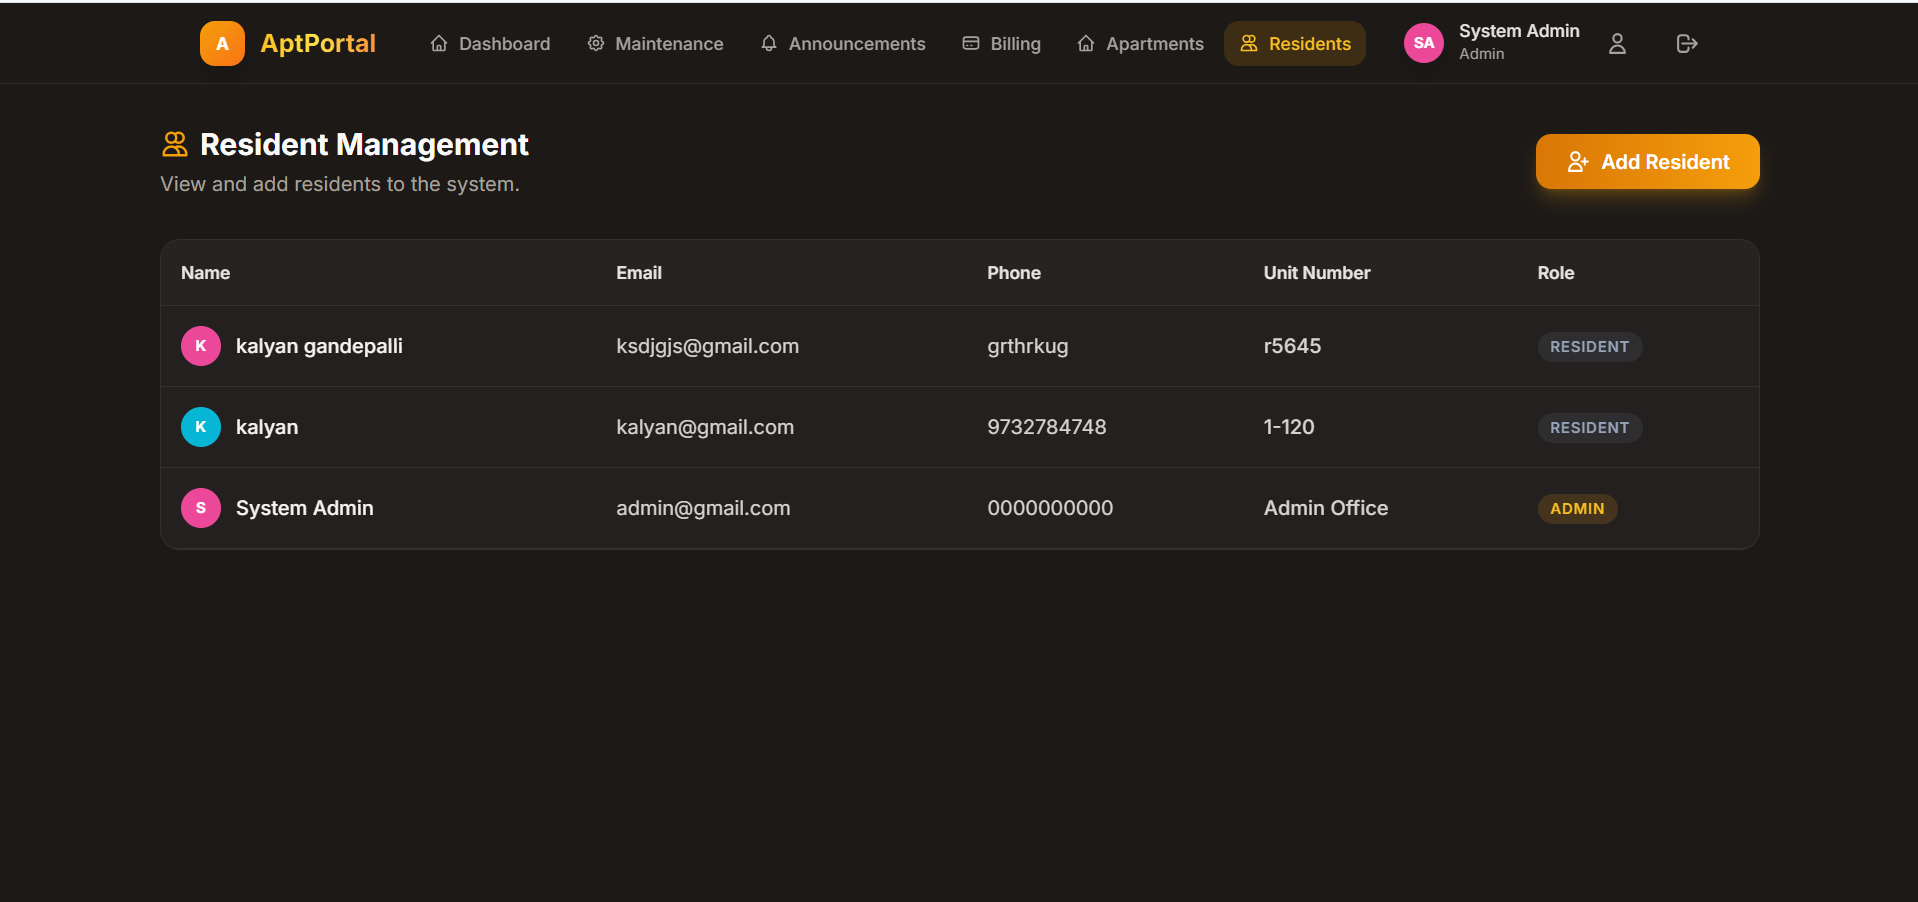
Task: Click the logout icon
Action: coord(1687,43)
